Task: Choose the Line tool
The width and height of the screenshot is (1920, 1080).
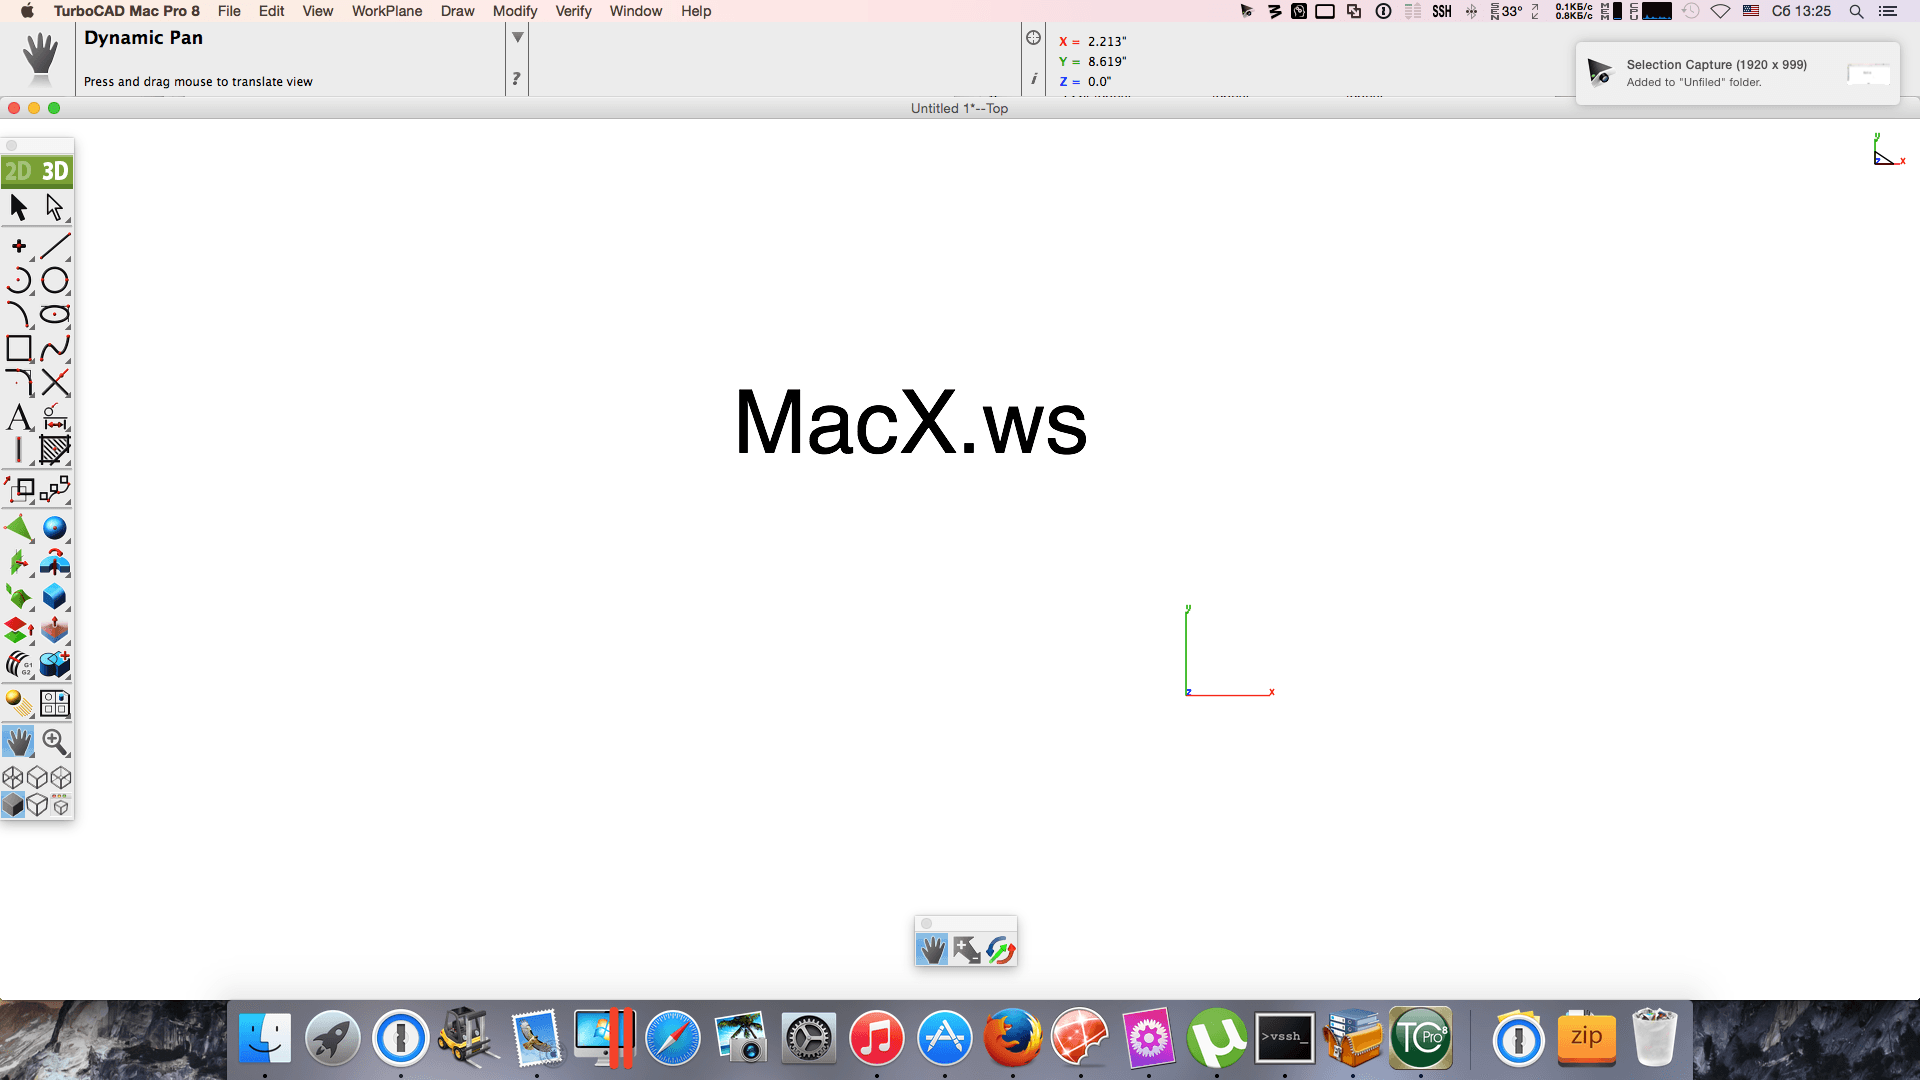Action: [x=55, y=246]
